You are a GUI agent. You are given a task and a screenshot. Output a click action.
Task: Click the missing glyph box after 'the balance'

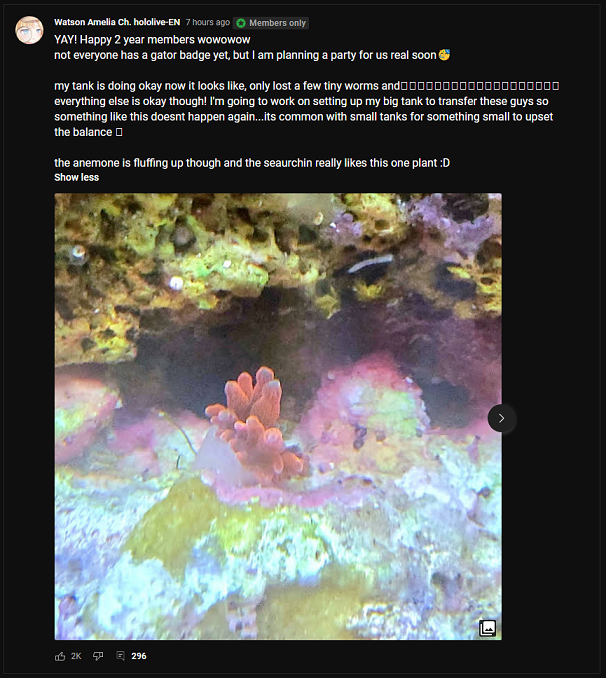(119, 132)
